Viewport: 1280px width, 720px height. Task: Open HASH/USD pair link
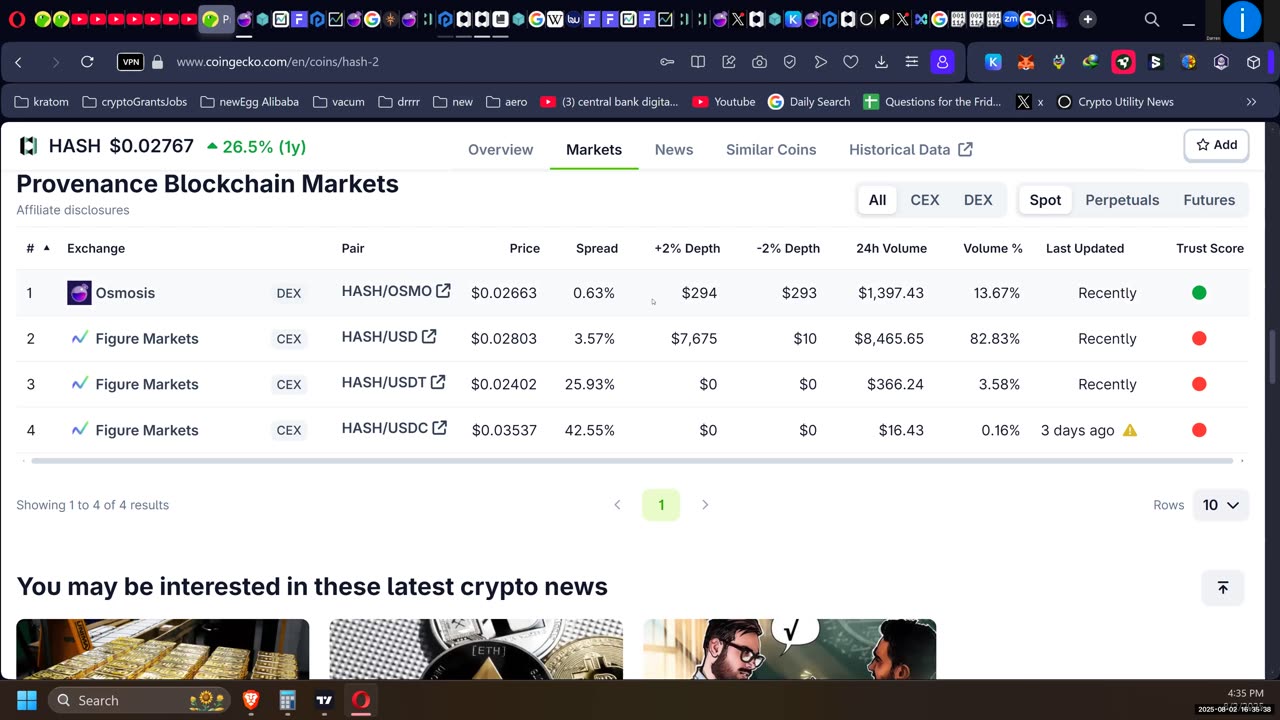tap(389, 337)
